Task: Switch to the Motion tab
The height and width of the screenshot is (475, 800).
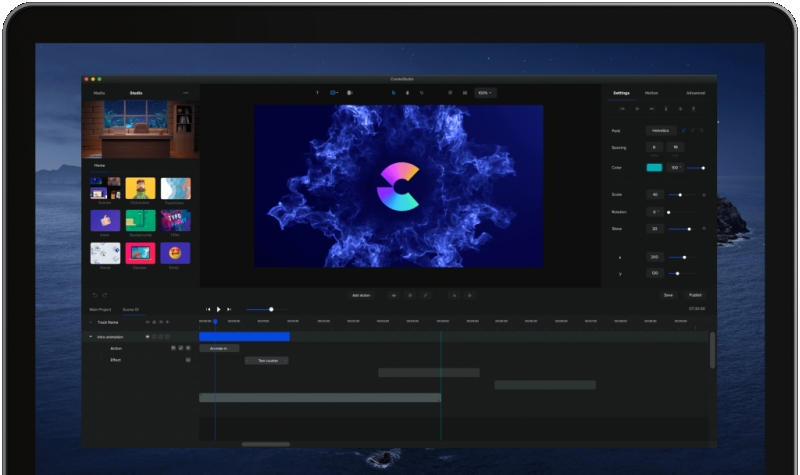Action: pyautogui.click(x=651, y=93)
